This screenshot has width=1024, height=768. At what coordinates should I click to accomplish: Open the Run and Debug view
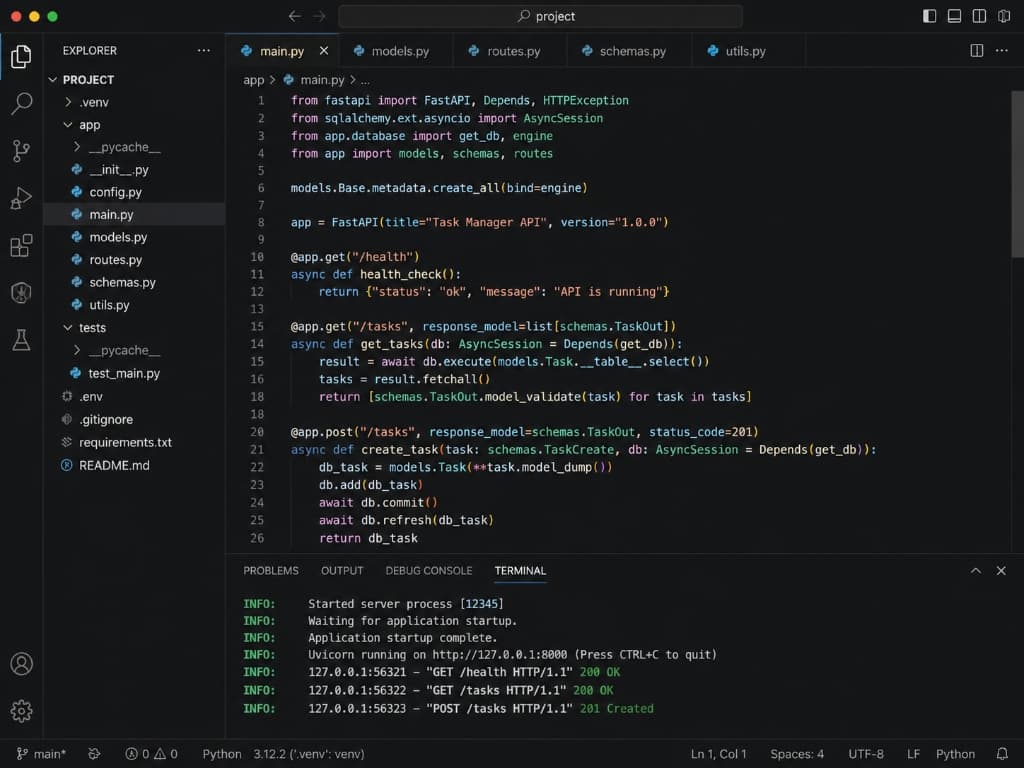tap(21, 198)
